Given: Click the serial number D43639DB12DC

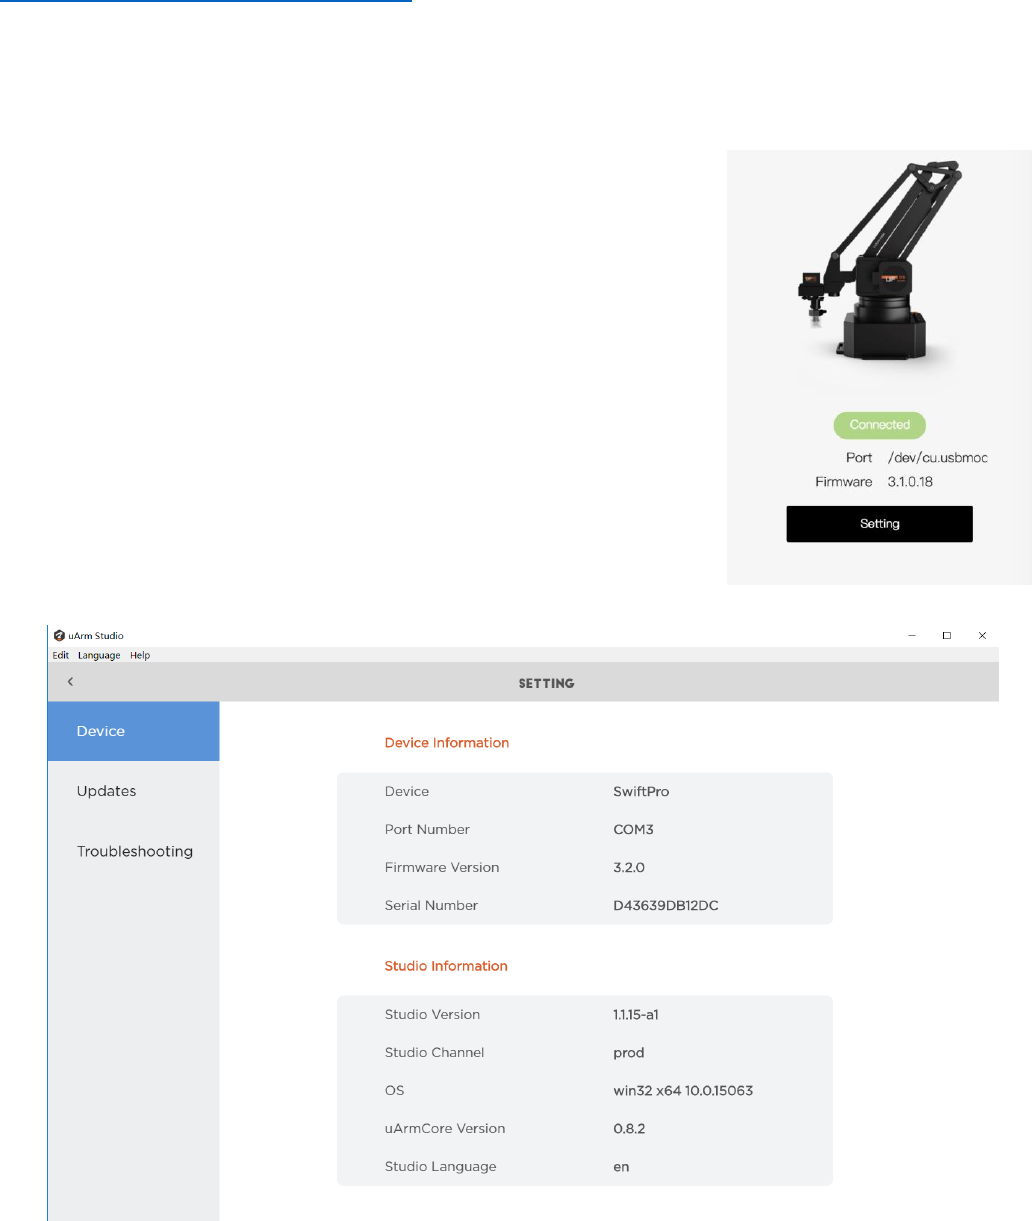Looking at the screenshot, I should [666, 905].
